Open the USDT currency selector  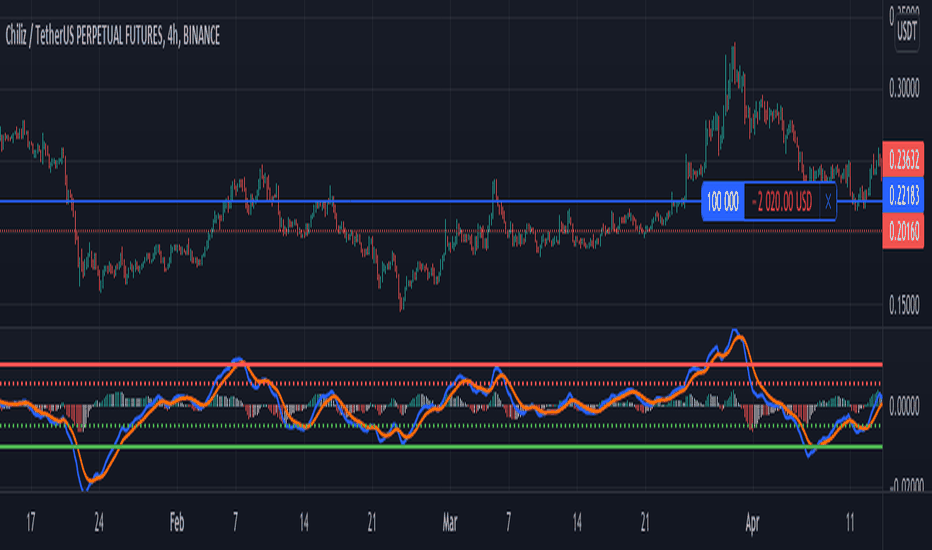[x=906, y=31]
